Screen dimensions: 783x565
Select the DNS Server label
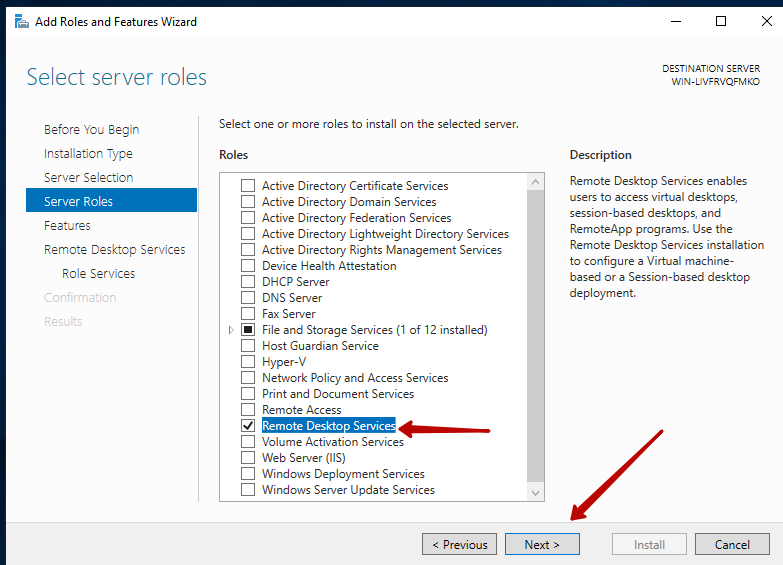pos(292,298)
